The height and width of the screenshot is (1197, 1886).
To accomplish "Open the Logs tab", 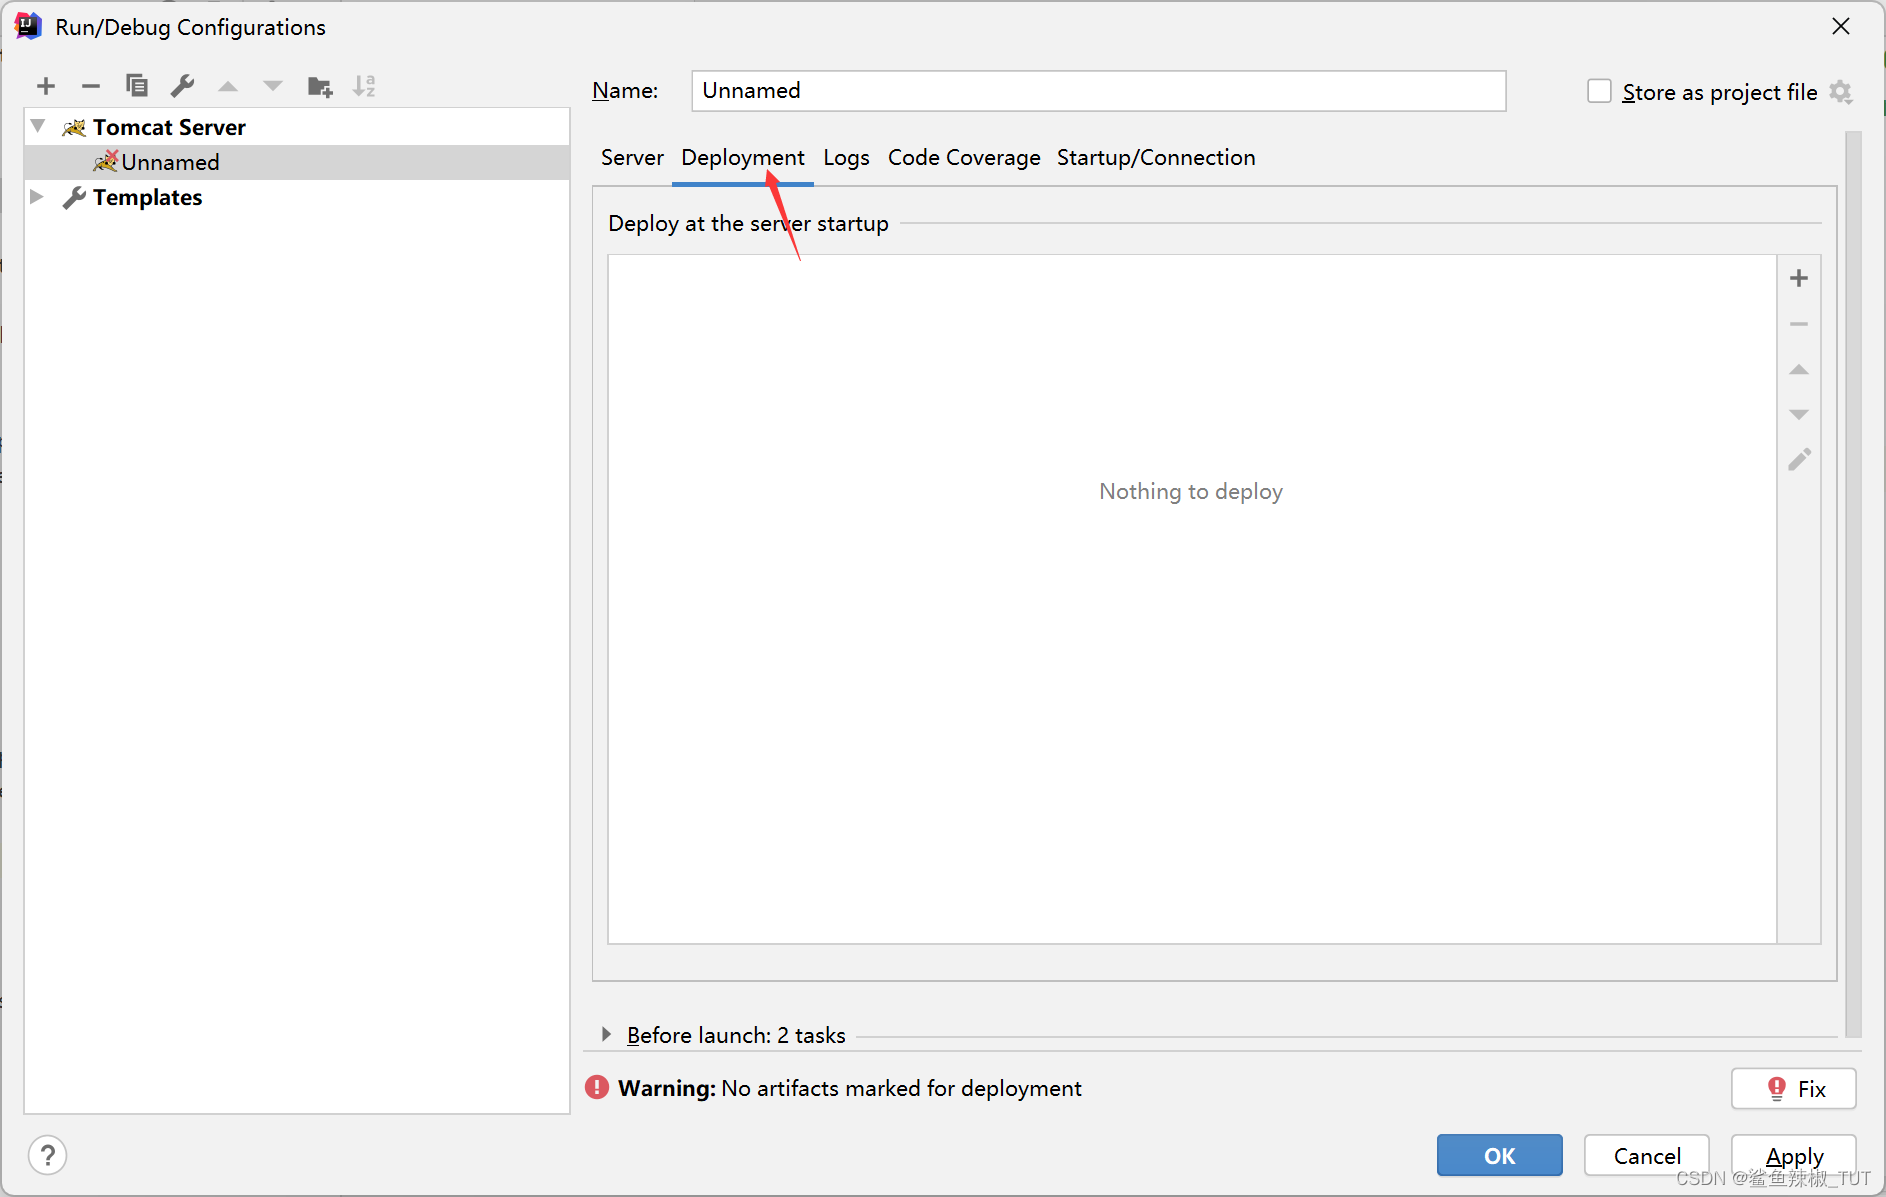I will tap(846, 157).
